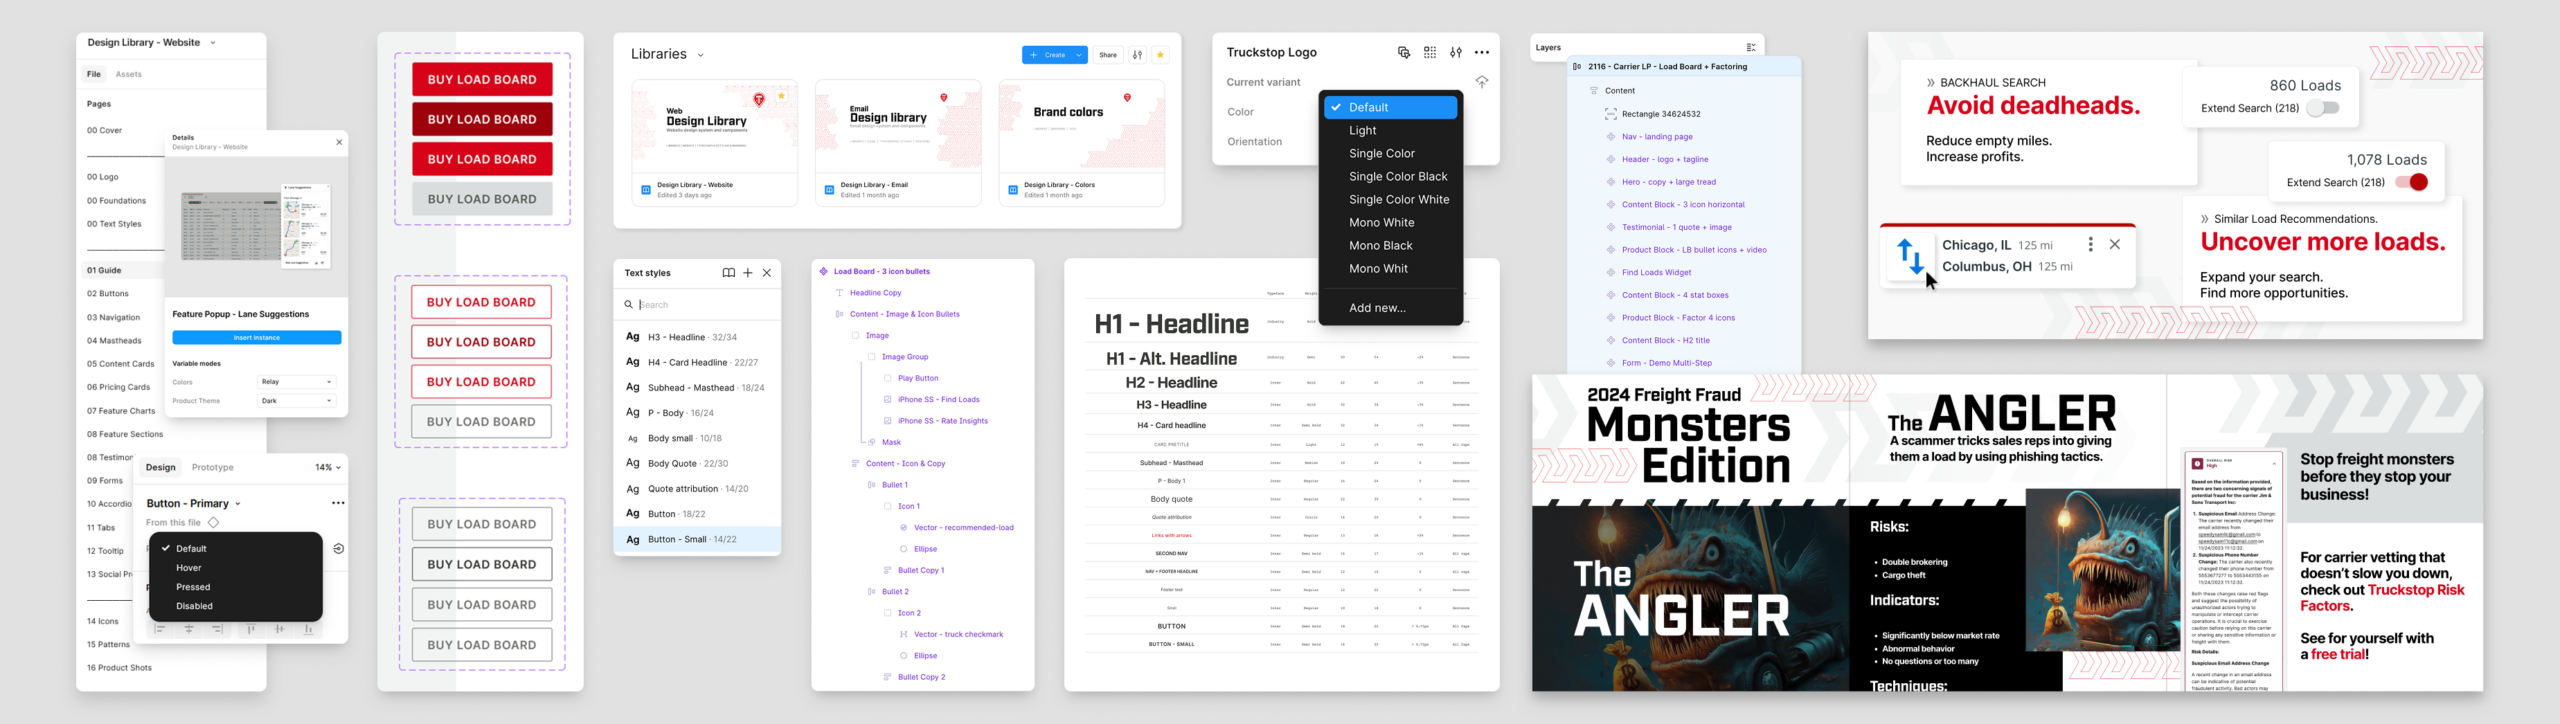Viewport: 2560px width, 724px height.
Task: Switch to the Prototype tab
Action: tap(212, 467)
